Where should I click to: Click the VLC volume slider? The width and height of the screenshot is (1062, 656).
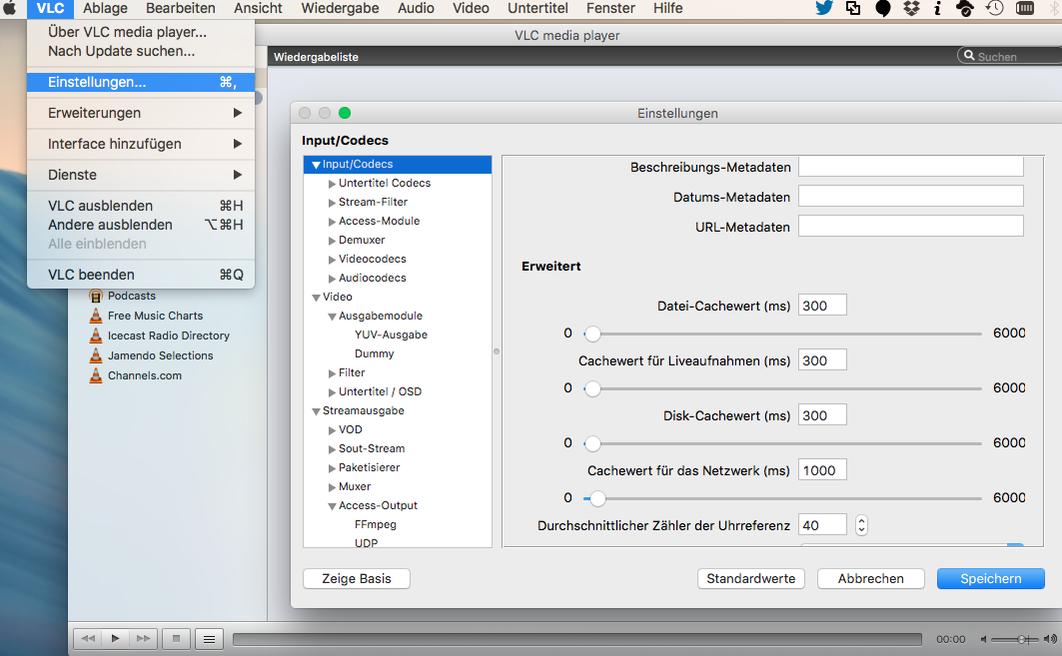pyautogui.click(x=1015, y=639)
